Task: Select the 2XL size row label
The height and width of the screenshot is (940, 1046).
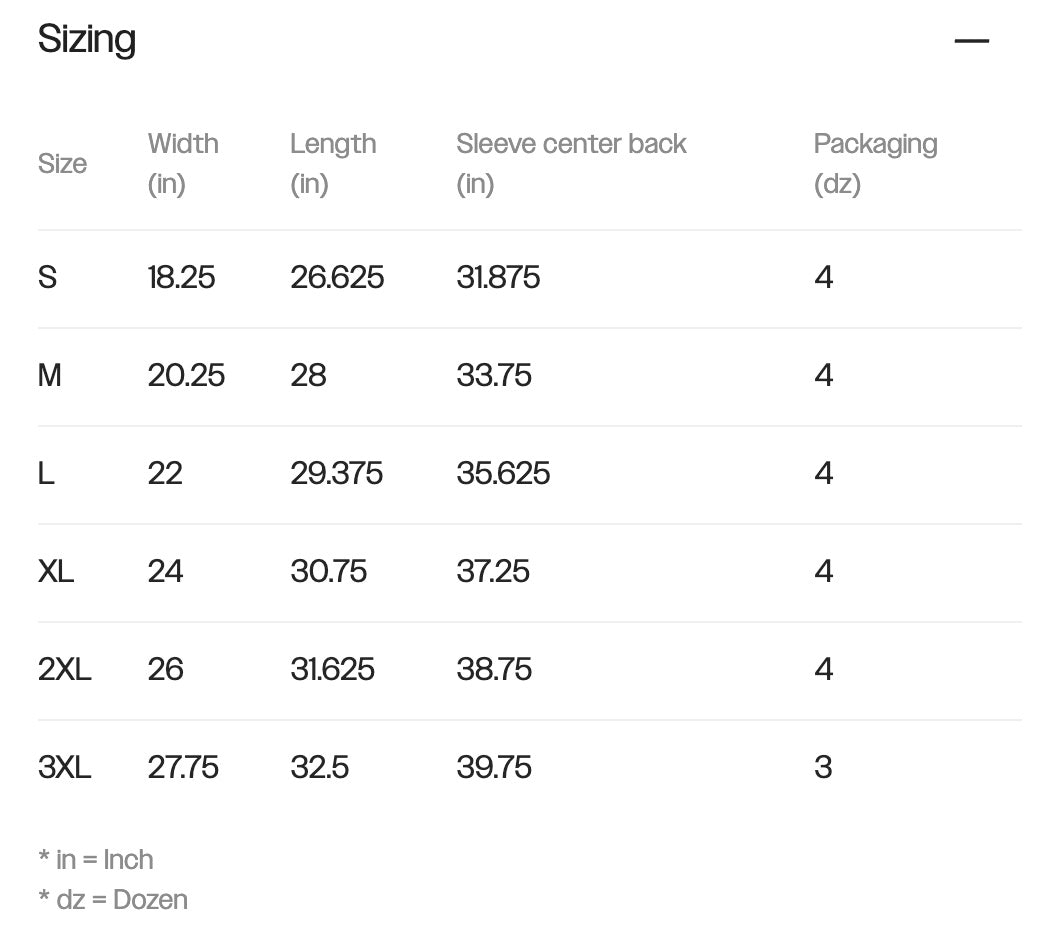Action: [65, 670]
